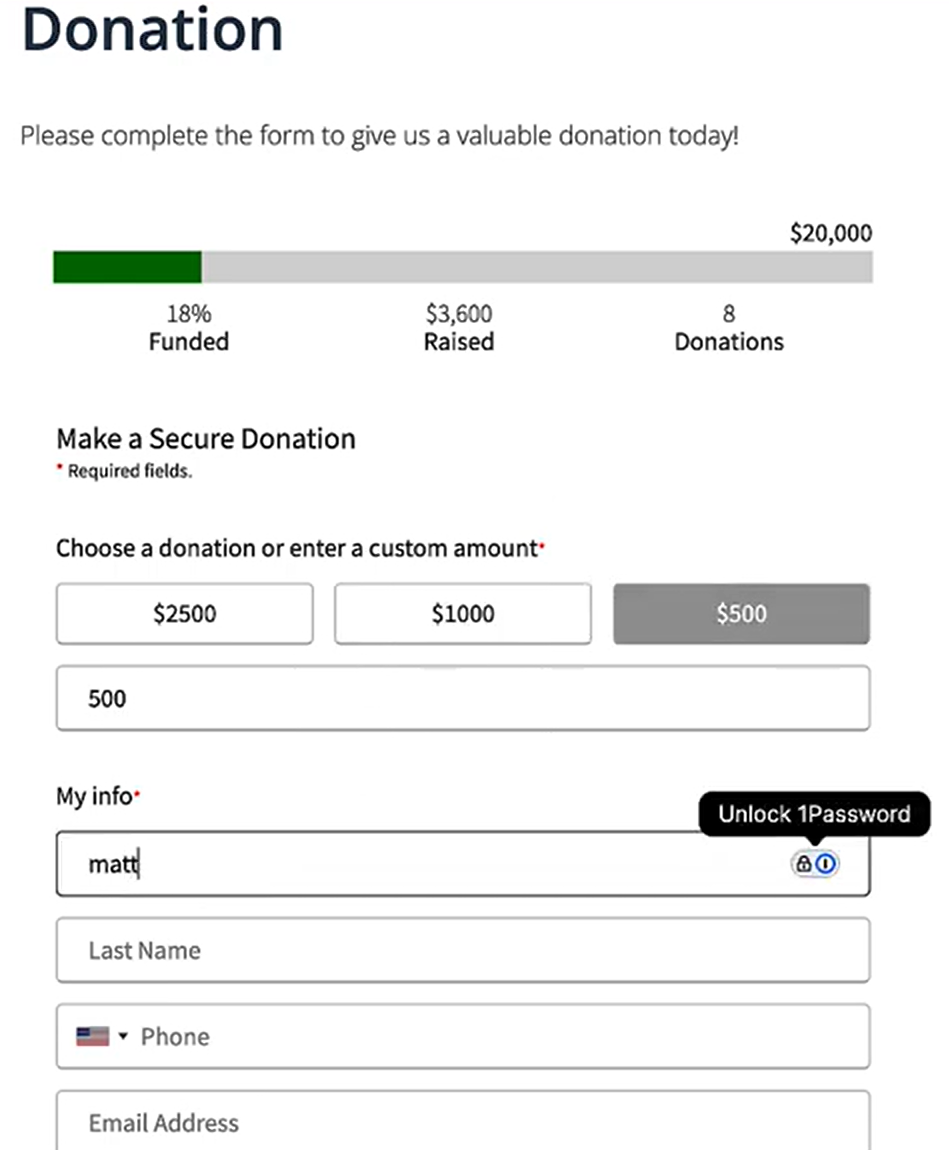The width and height of the screenshot is (949, 1150).
Task: Choose the $1000 donation option
Action: pyautogui.click(x=463, y=614)
